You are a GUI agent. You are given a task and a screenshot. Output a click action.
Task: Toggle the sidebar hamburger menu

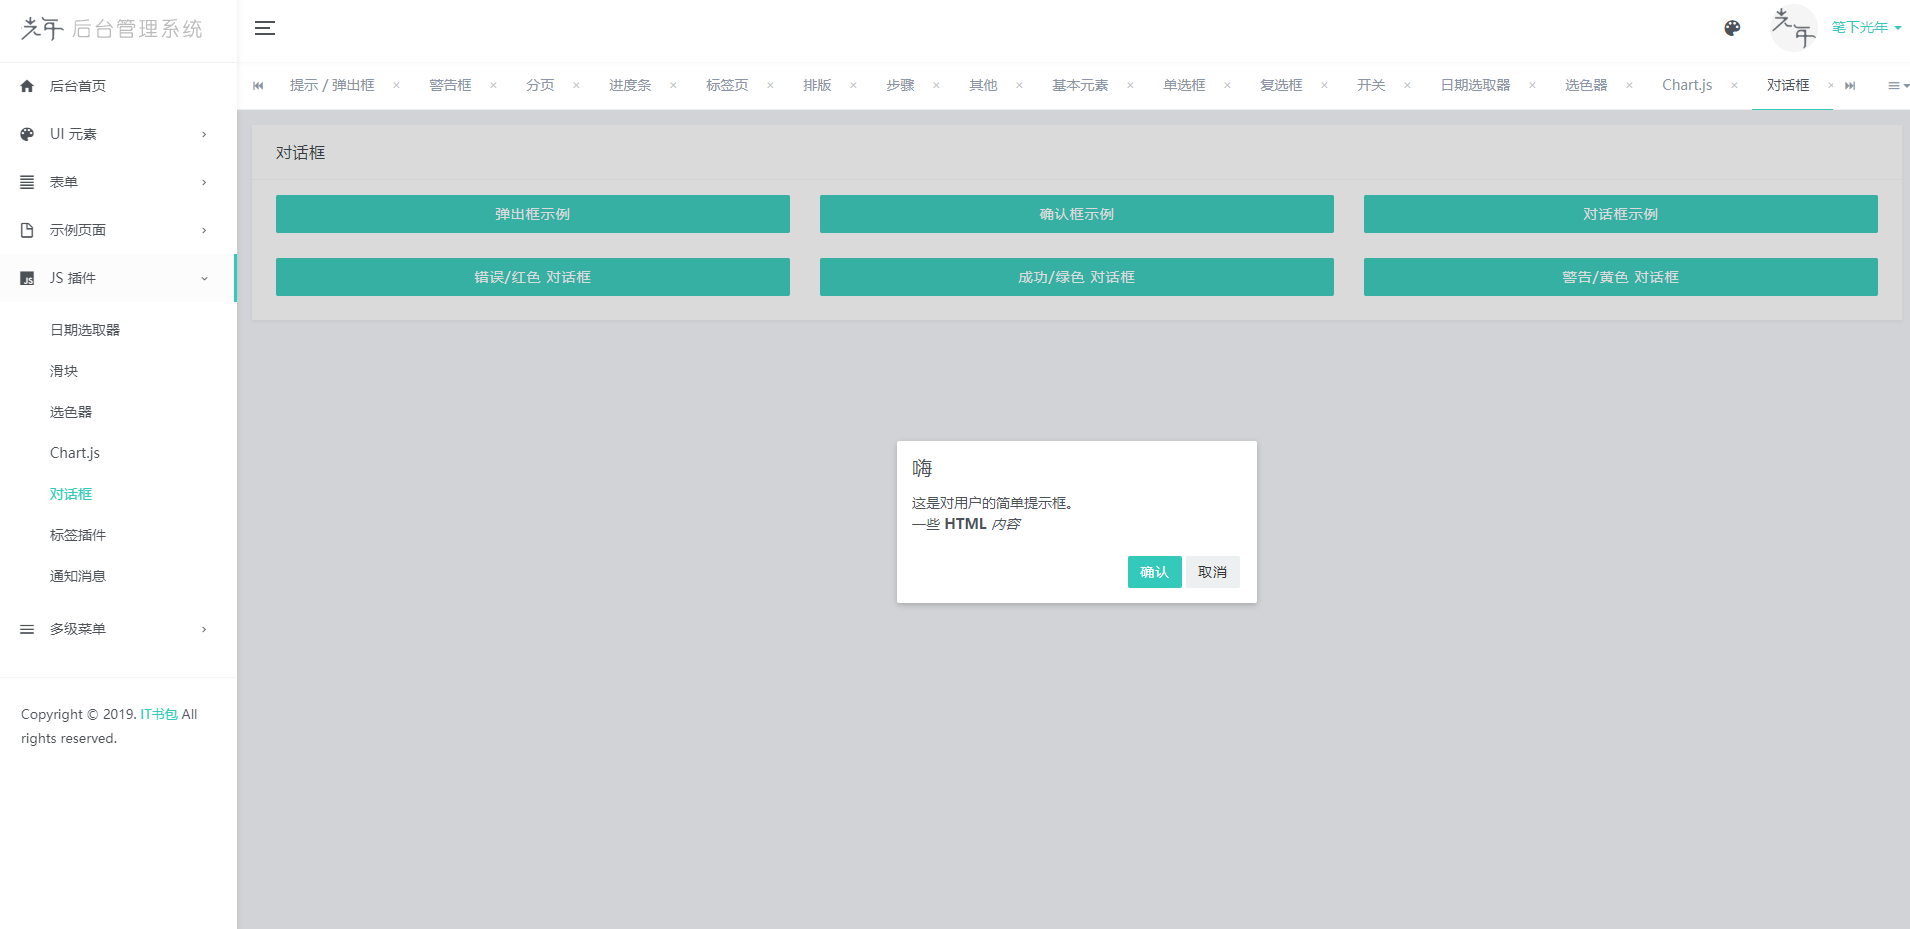coord(265,28)
